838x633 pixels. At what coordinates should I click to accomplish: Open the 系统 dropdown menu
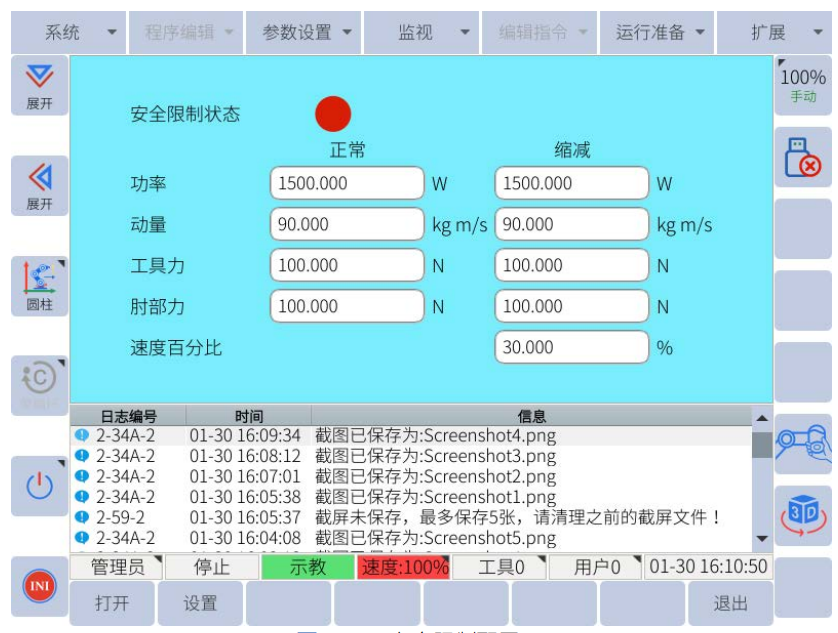point(82,32)
